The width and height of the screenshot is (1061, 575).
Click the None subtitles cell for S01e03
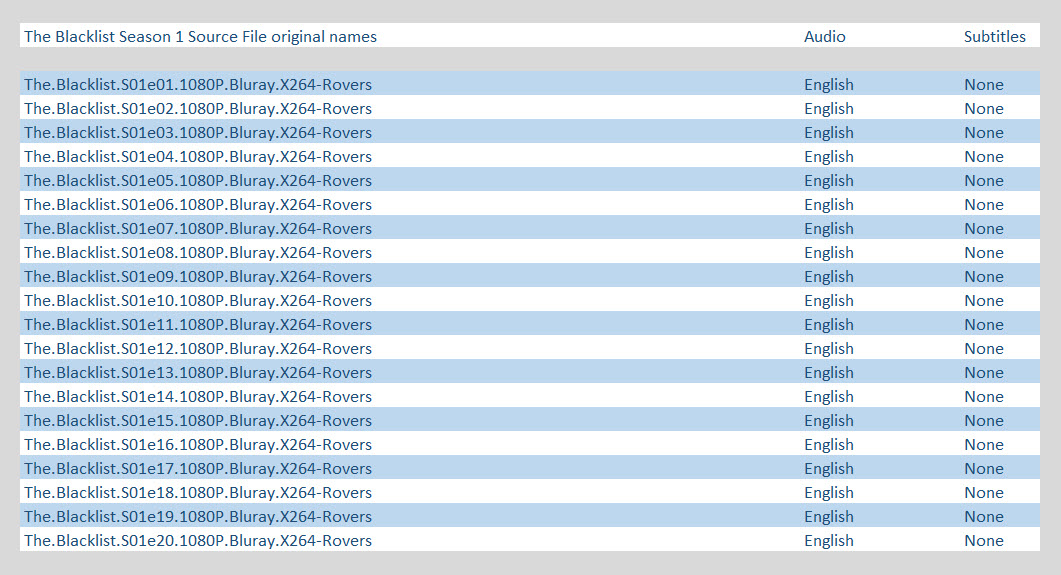(x=984, y=133)
